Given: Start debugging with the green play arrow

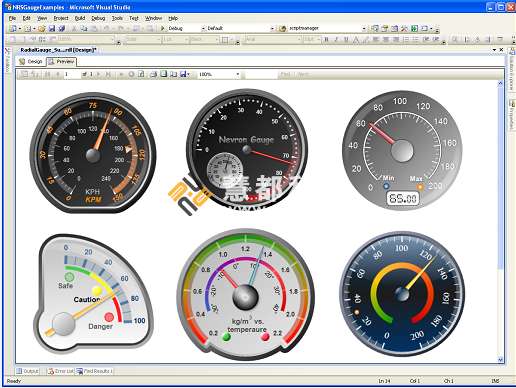Looking at the screenshot, I should (163, 28).
